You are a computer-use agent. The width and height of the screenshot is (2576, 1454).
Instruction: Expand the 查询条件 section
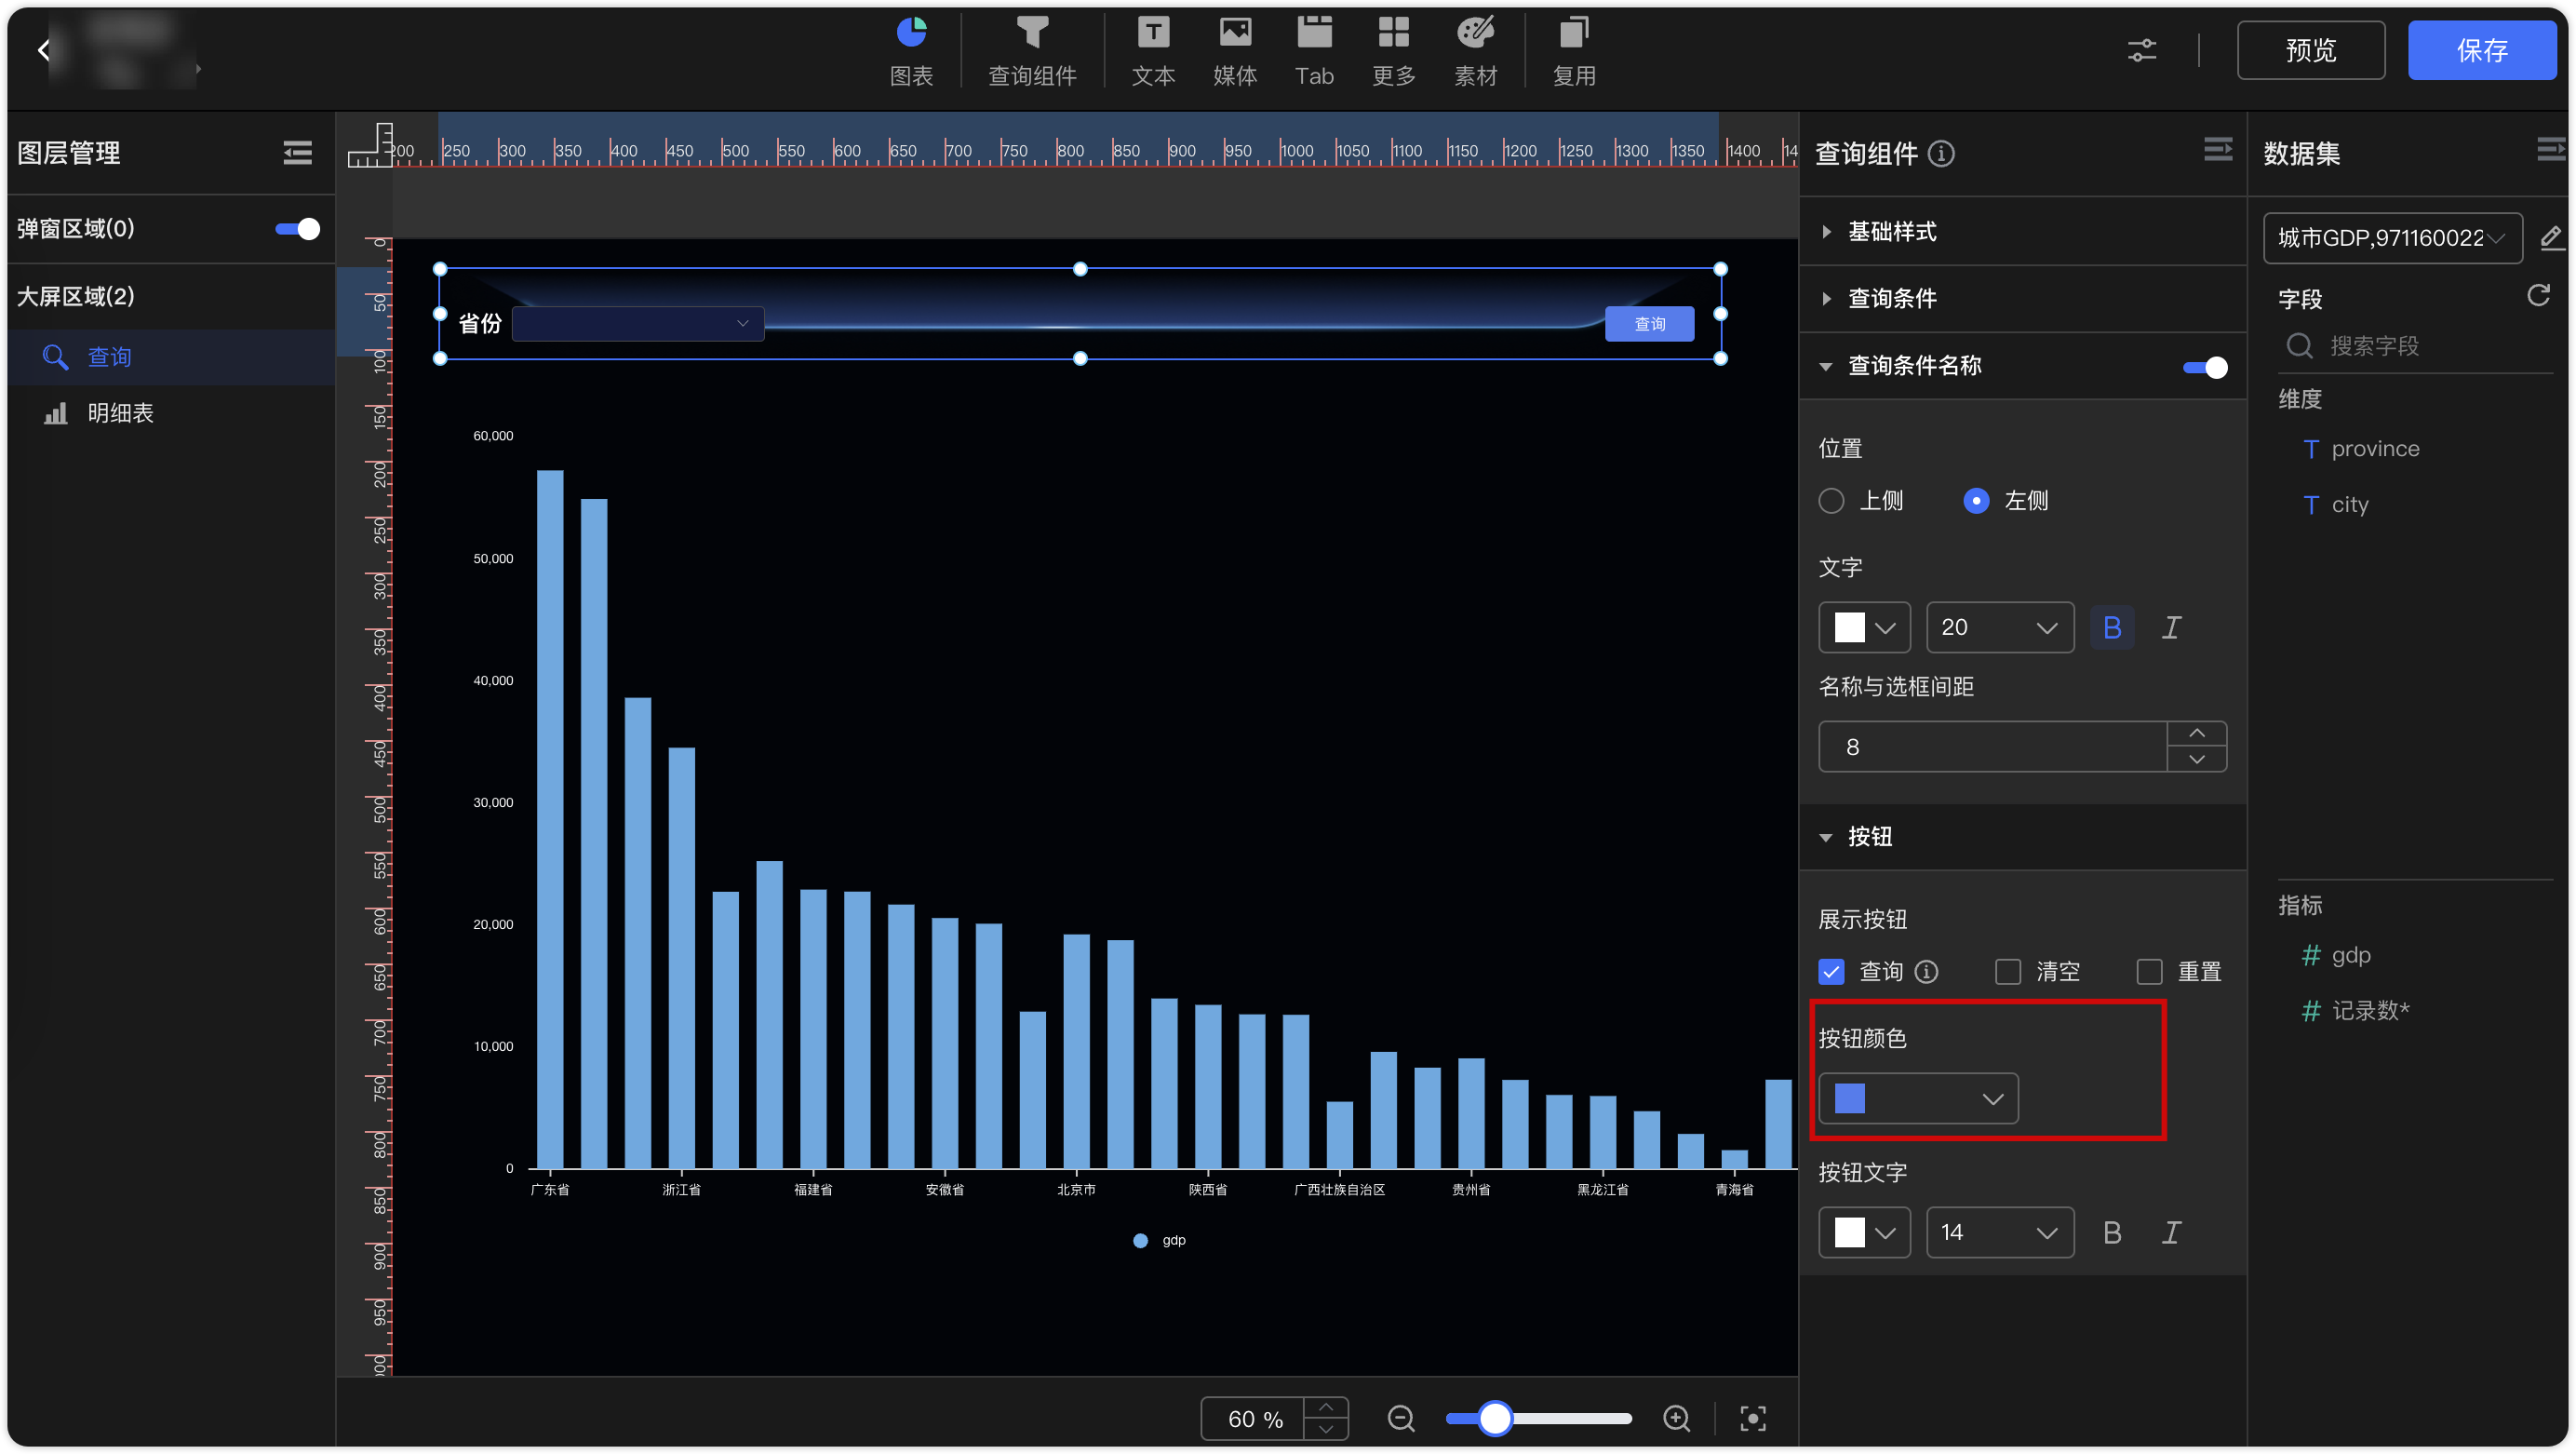coord(2022,298)
